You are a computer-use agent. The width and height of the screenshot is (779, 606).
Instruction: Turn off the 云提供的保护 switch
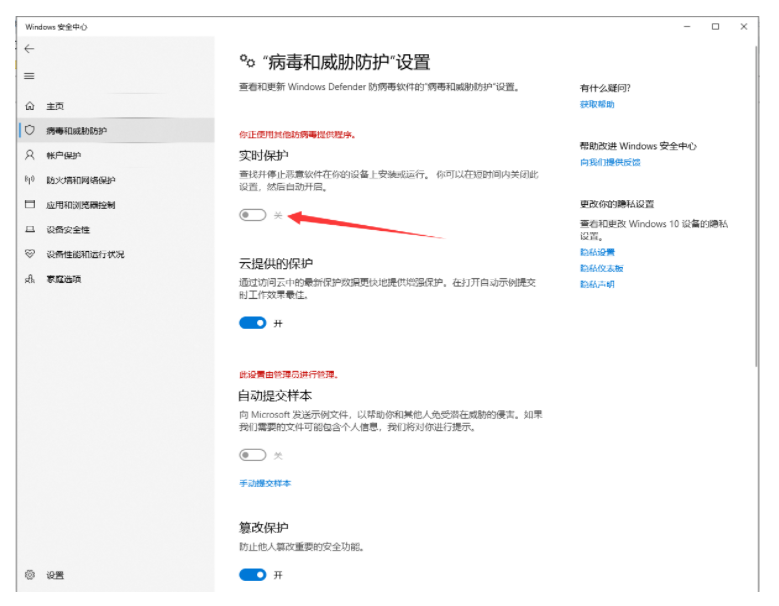pyautogui.click(x=252, y=323)
